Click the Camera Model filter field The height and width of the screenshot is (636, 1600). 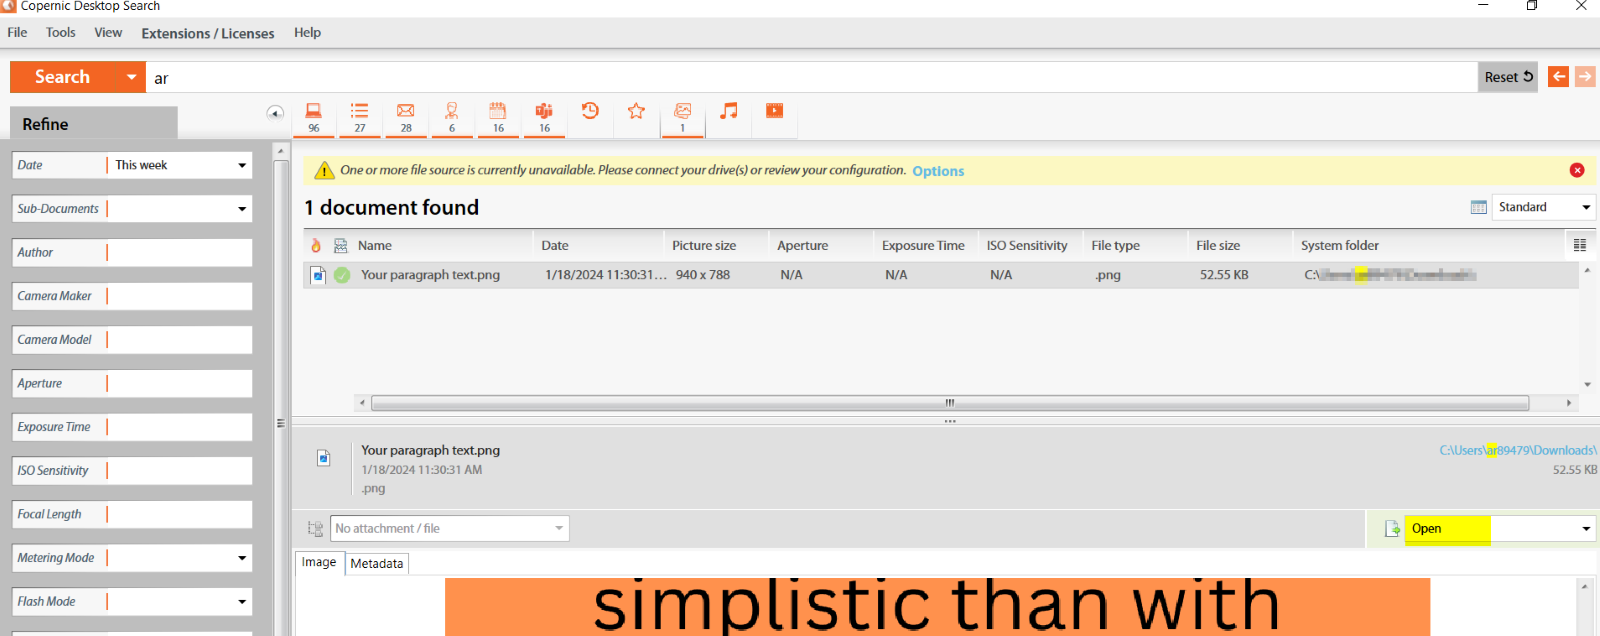coord(179,340)
